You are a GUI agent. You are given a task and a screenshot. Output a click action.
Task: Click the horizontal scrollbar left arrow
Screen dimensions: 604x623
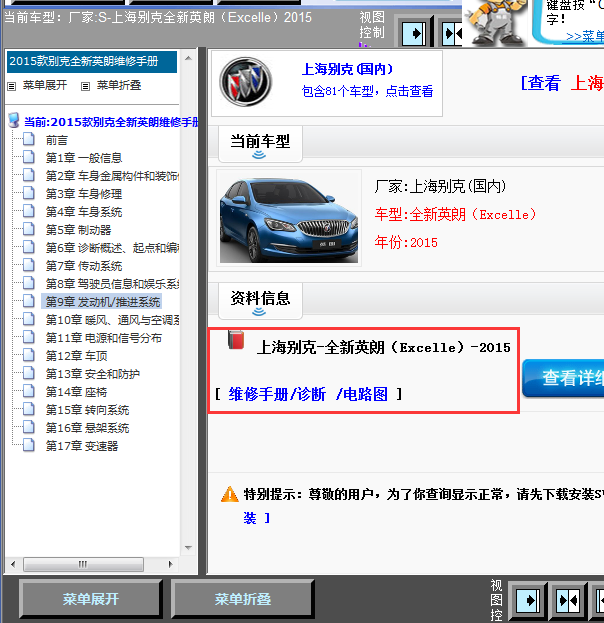[13, 564]
